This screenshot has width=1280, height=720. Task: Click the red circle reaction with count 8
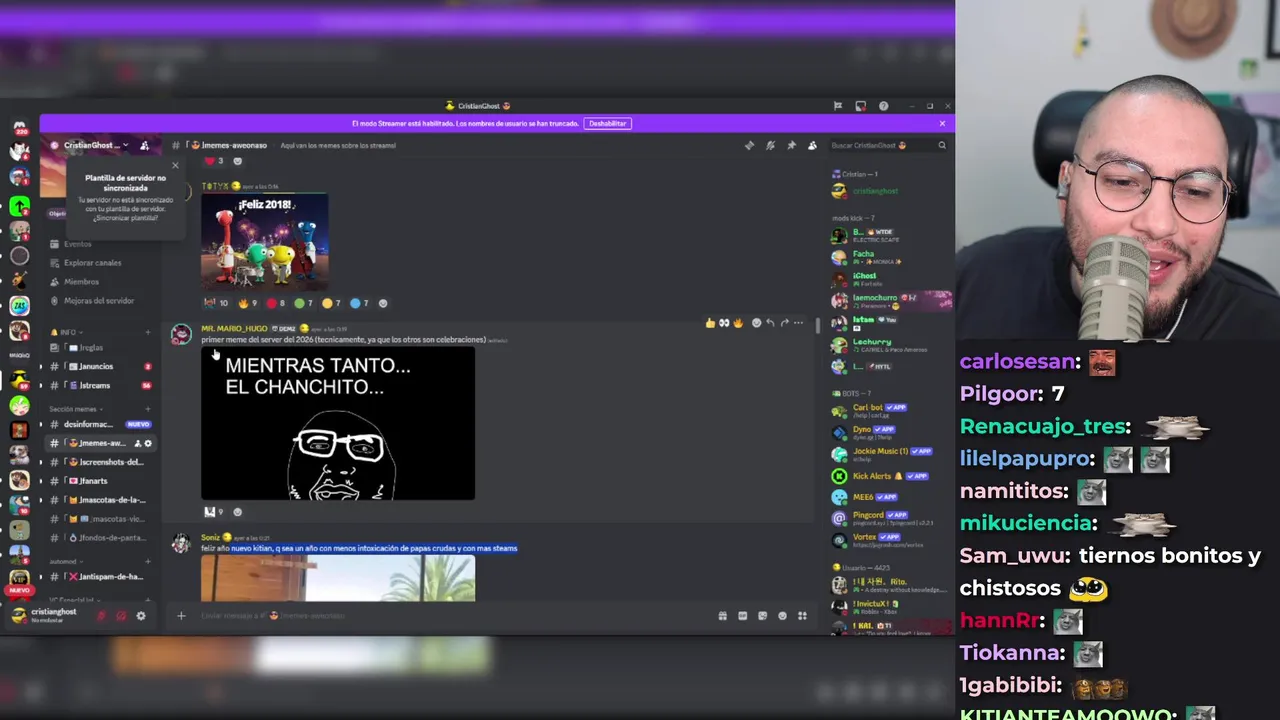coord(275,303)
